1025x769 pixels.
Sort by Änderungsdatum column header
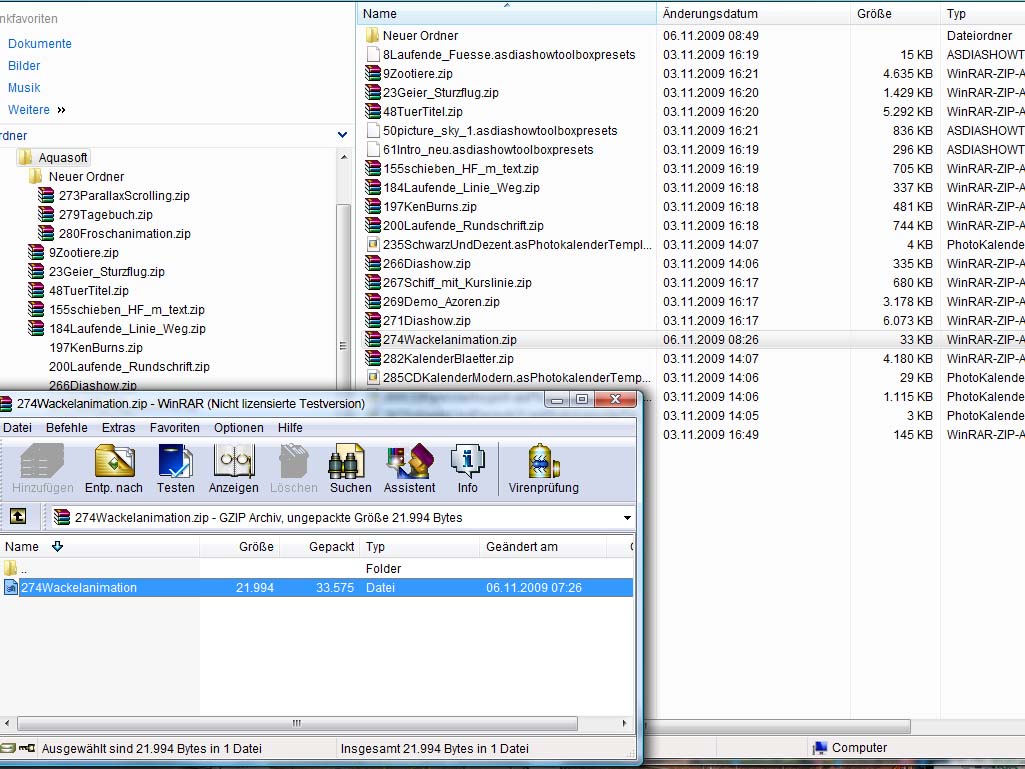tap(710, 14)
